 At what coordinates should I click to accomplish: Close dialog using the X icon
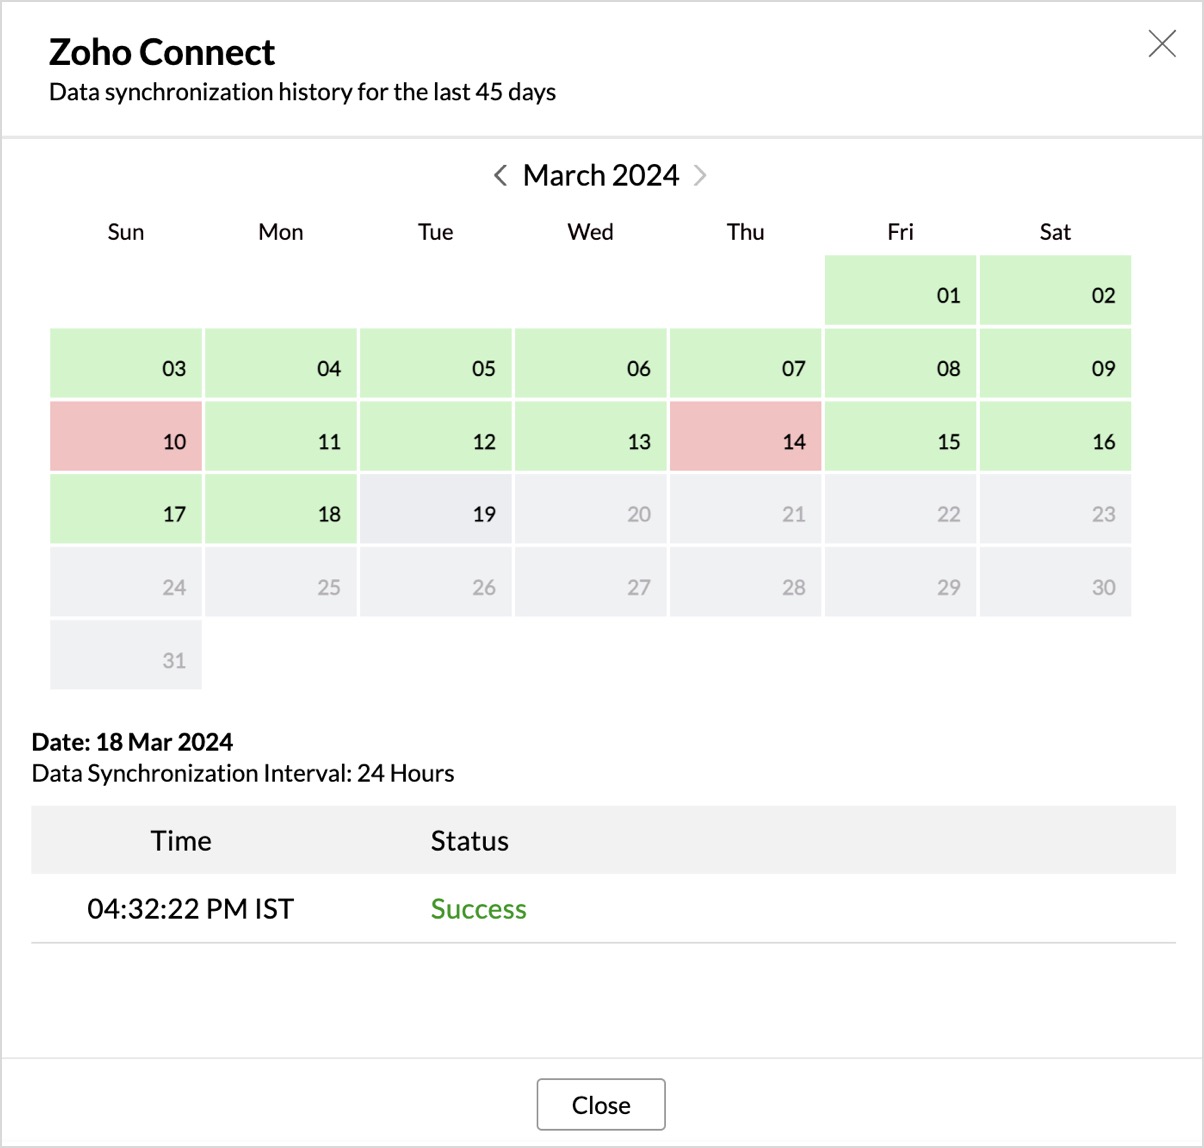[1162, 44]
